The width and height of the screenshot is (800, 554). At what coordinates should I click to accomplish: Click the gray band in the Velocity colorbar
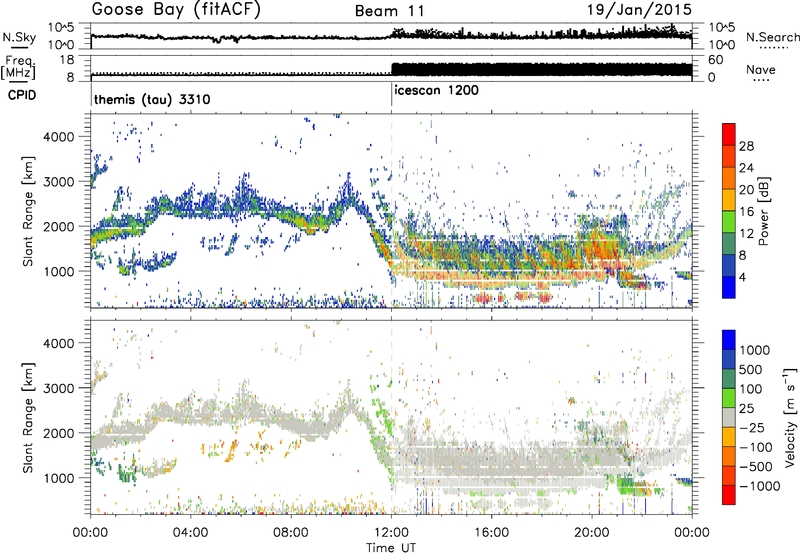[x=729, y=418]
